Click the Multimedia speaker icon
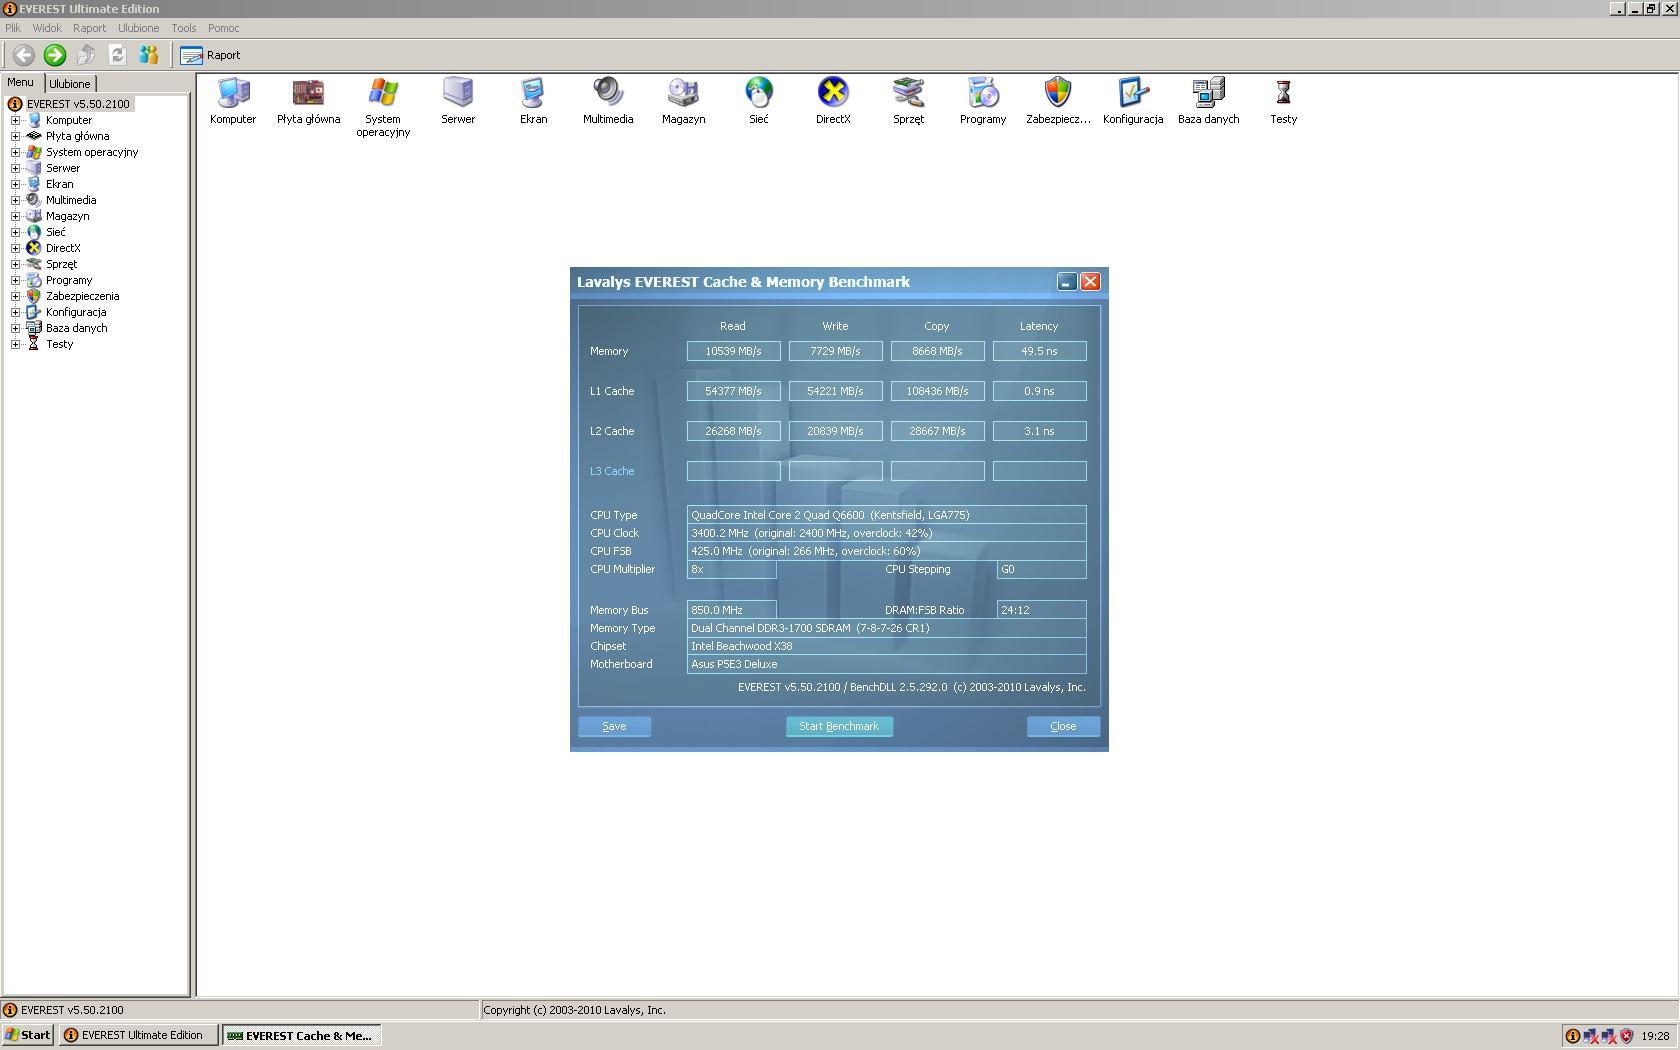The height and width of the screenshot is (1050, 1680). 607,93
